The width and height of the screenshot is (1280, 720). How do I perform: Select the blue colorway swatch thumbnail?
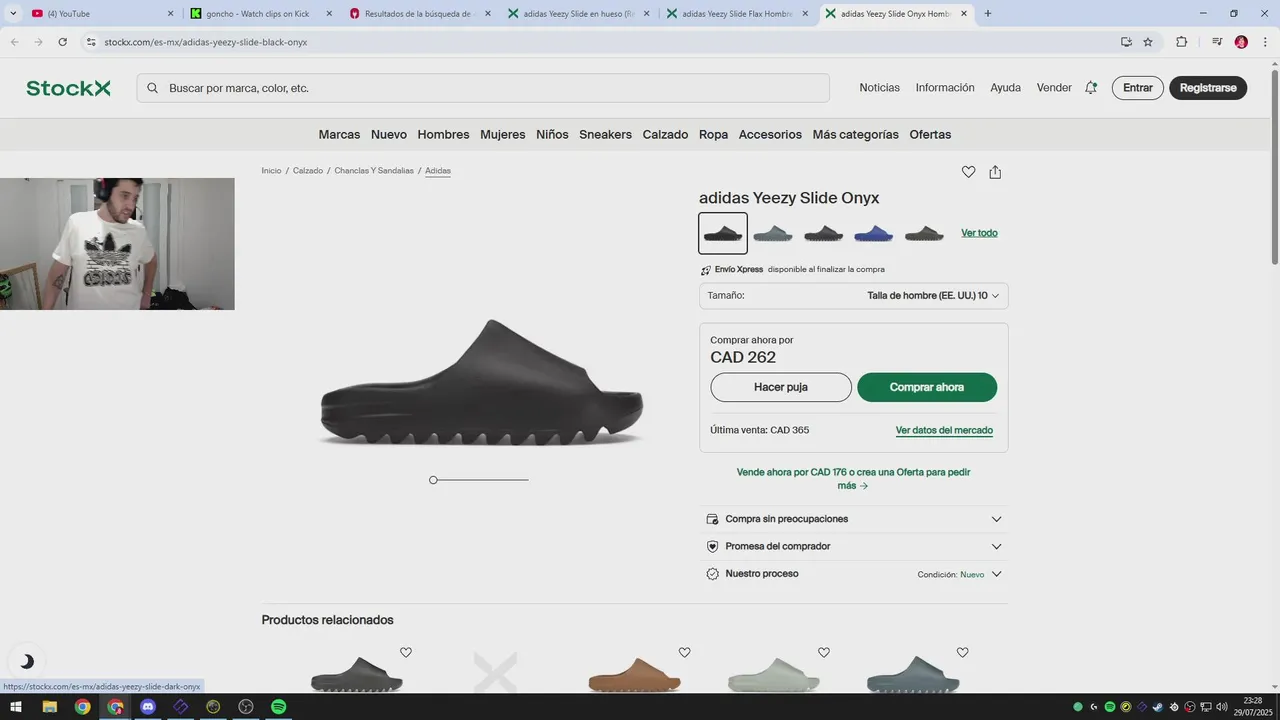tap(873, 233)
